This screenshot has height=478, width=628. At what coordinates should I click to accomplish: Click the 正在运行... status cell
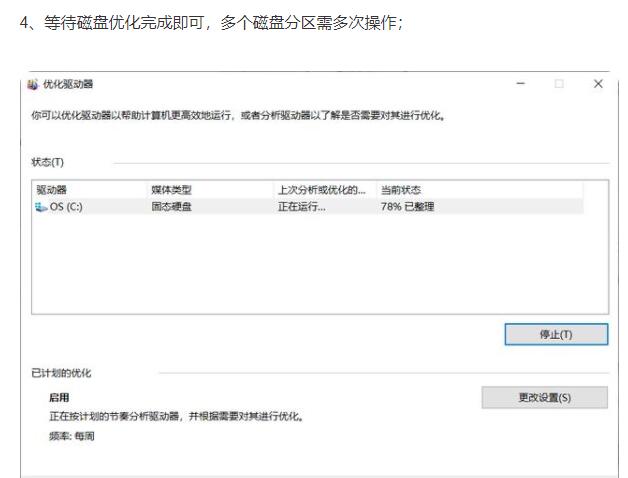(301, 207)
